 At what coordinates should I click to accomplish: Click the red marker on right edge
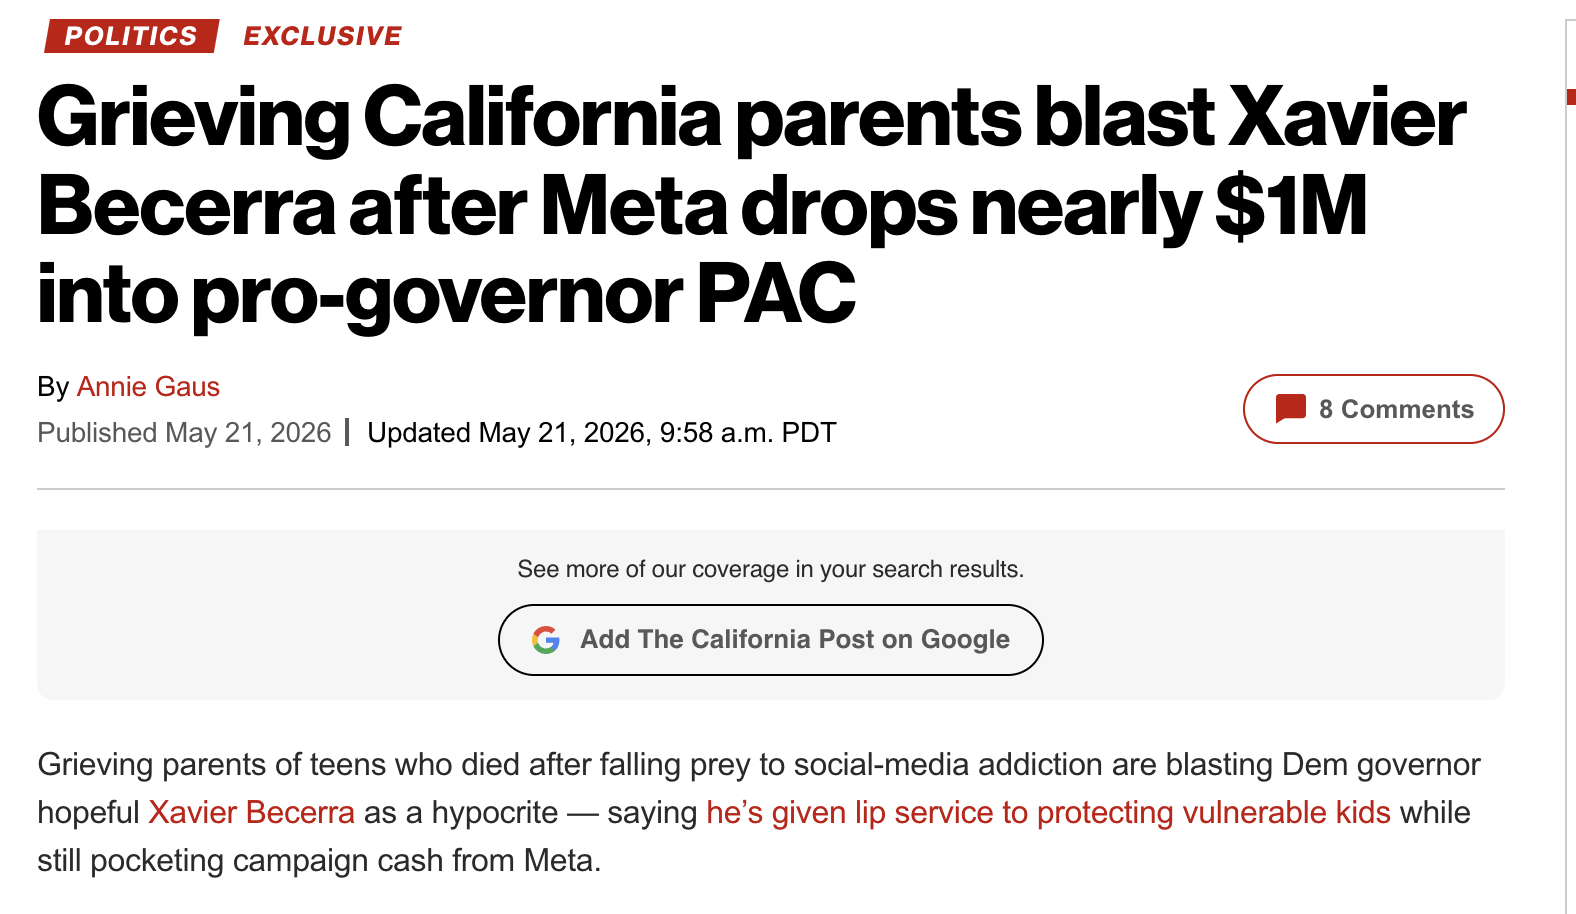(x=1571, y=97)
